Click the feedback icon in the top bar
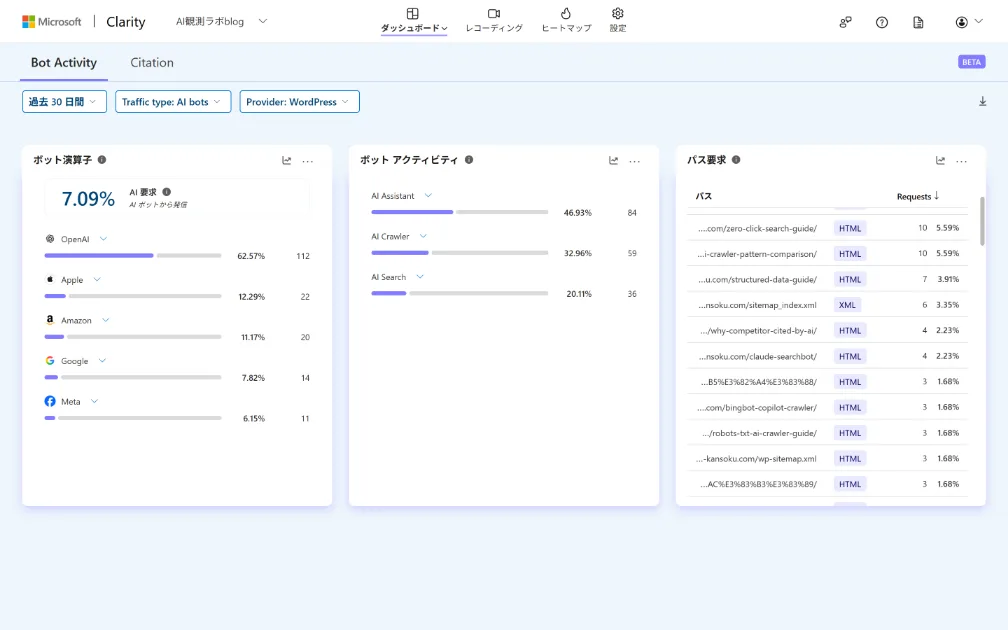 click(x=845, y=22)
